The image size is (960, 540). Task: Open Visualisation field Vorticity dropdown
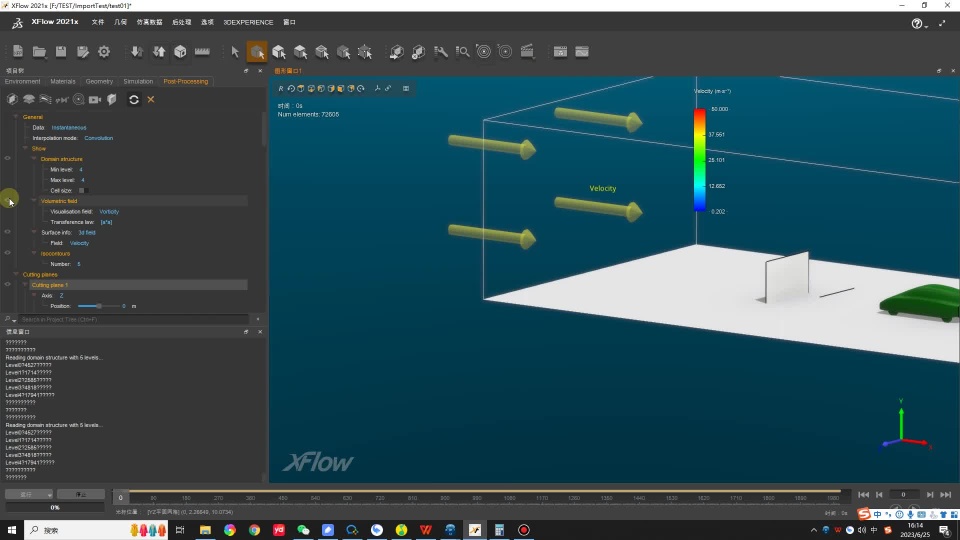coord(109,211)
